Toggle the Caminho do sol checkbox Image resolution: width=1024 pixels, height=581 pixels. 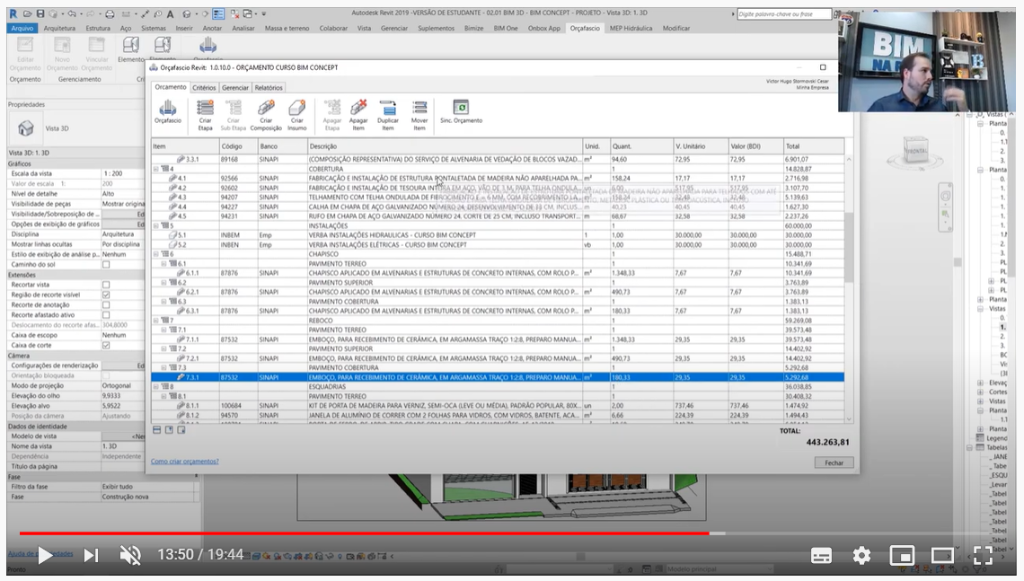point(106,264)
